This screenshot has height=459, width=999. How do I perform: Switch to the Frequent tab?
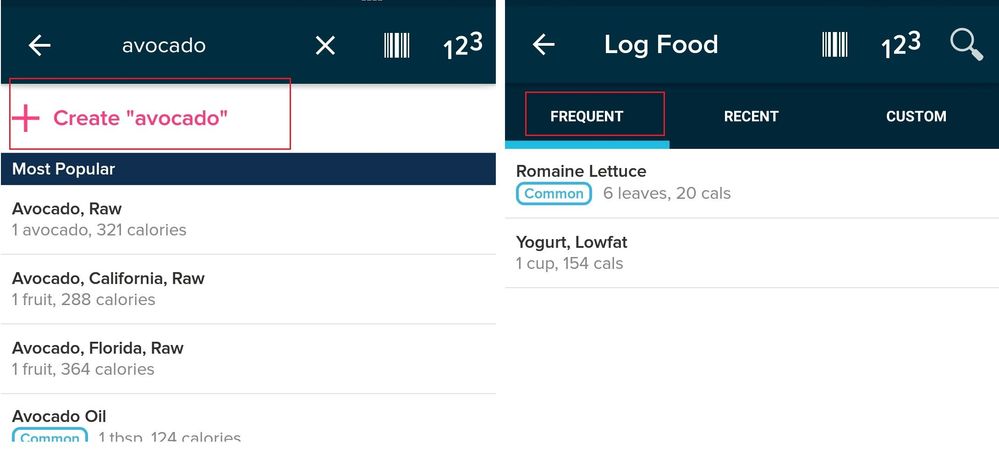[587, 116]
